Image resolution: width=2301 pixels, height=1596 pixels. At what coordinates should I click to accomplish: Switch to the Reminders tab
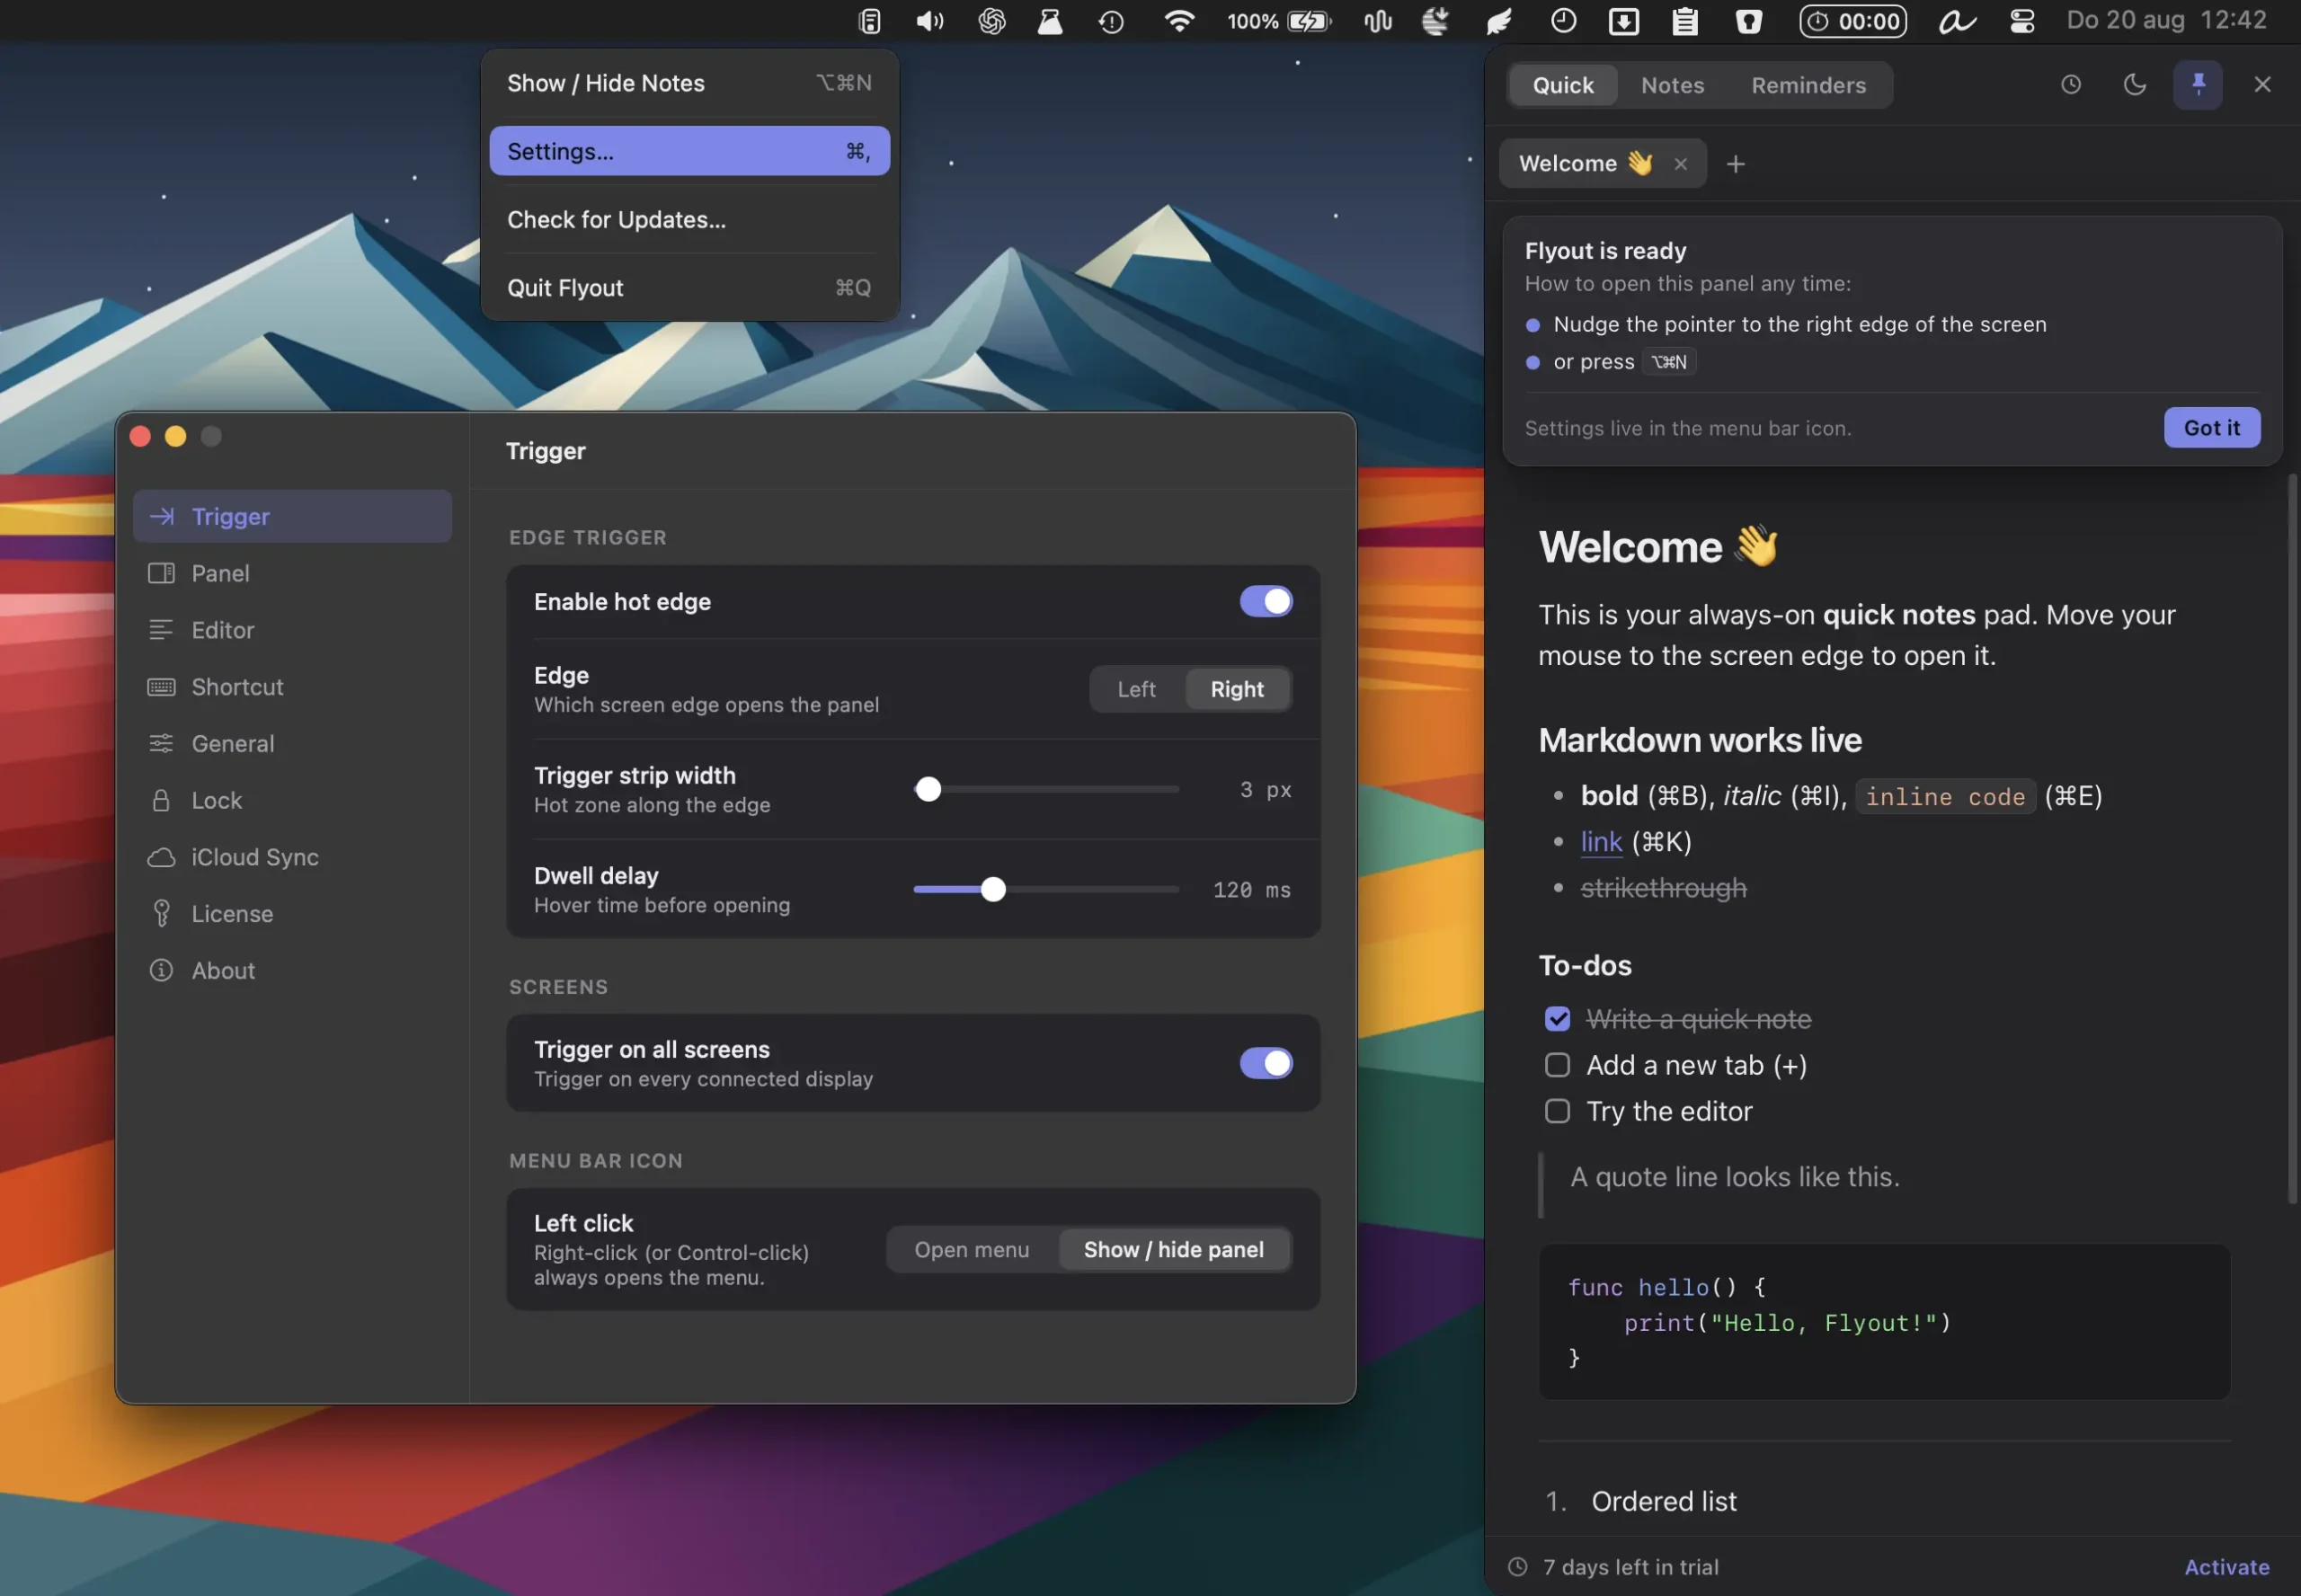coord(1808,85)
